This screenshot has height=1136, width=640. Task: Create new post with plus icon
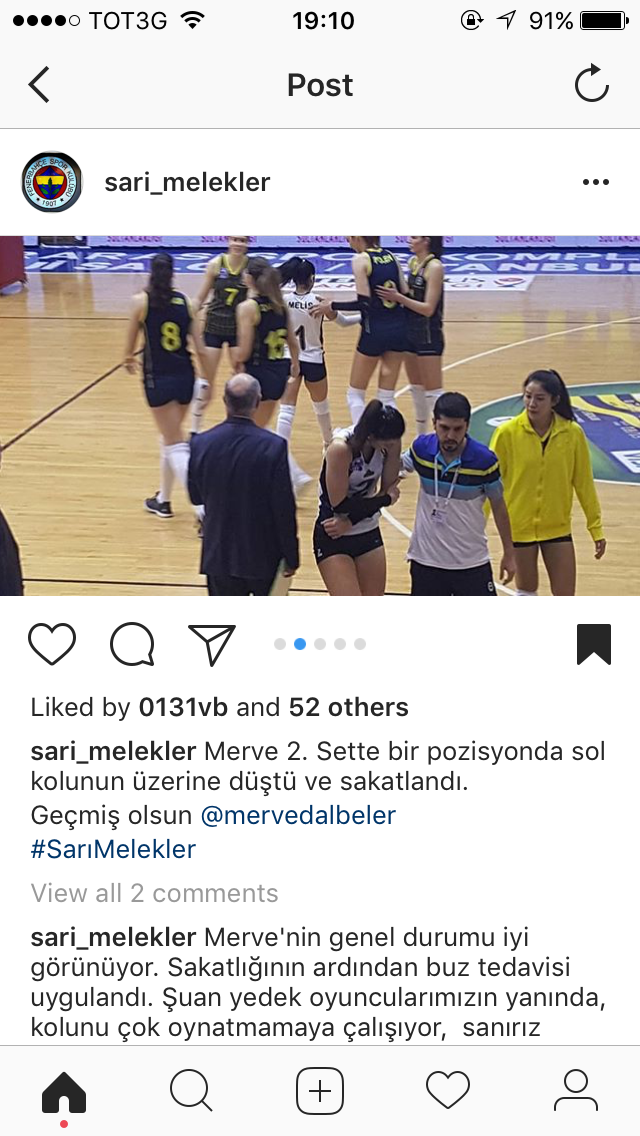tap(320, 1091)
